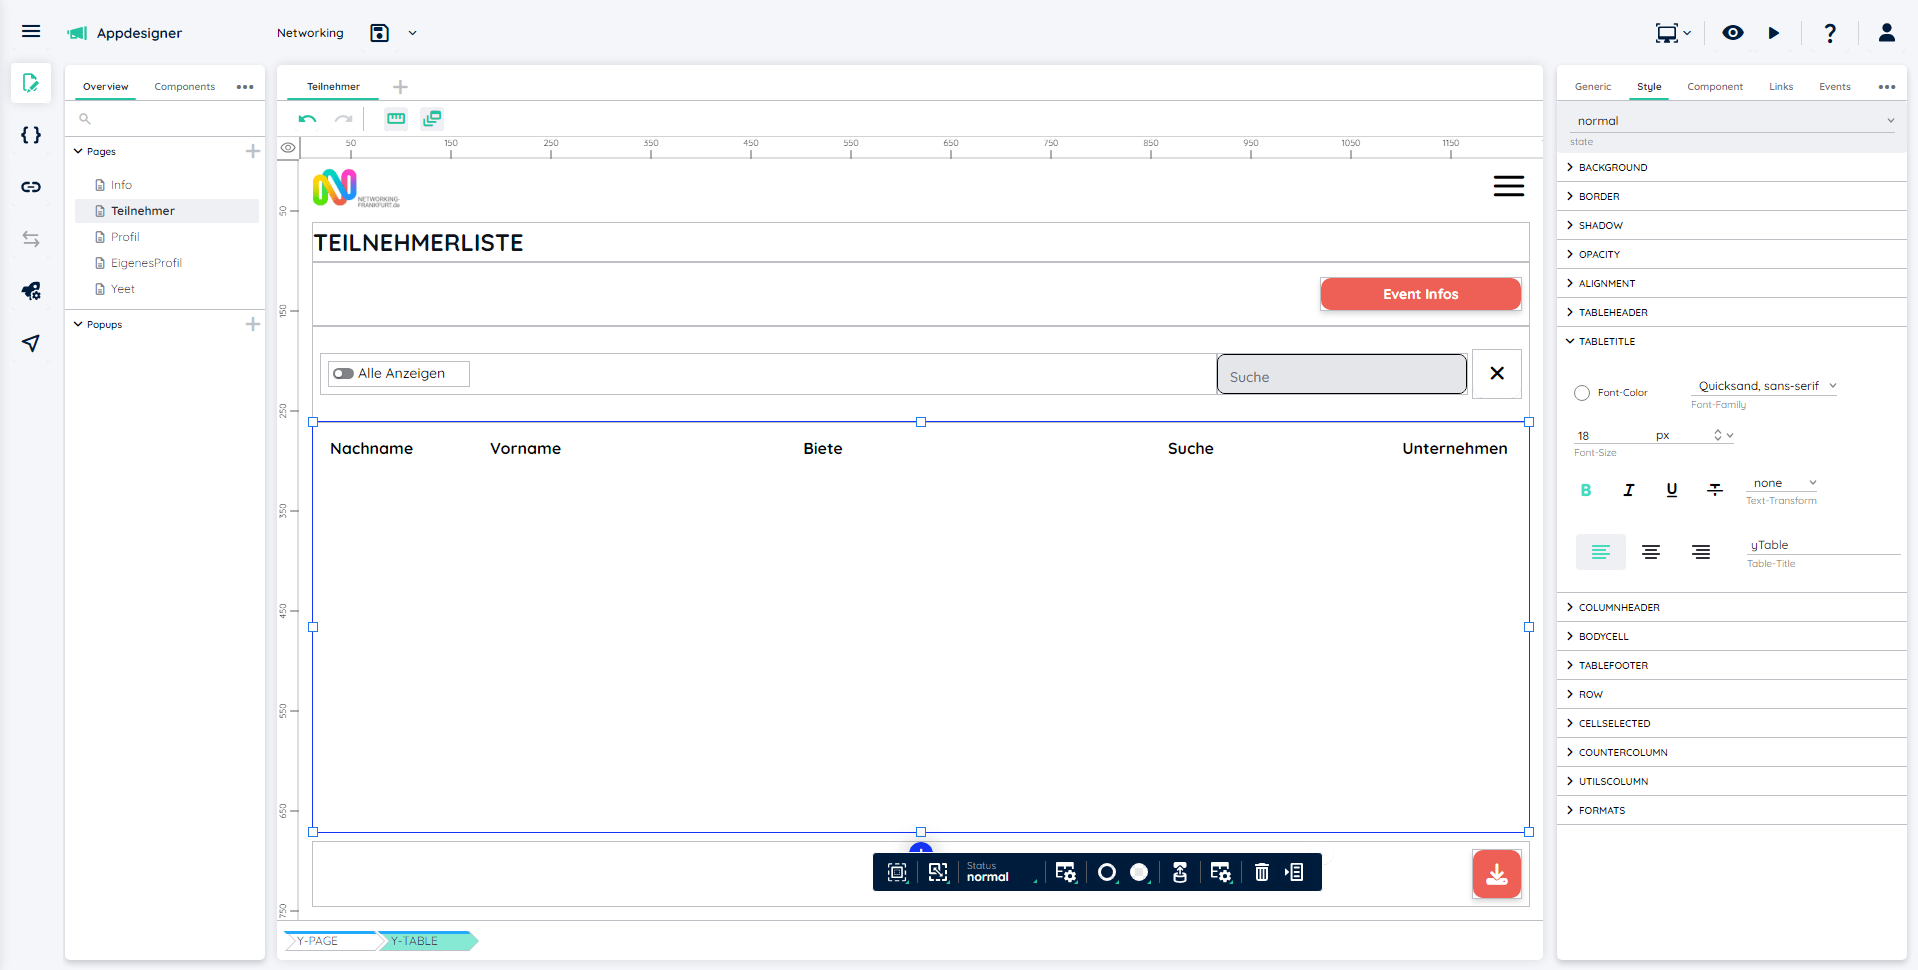
Task: Expand the BACKGROUND style section
Action: click(1610, 167)
